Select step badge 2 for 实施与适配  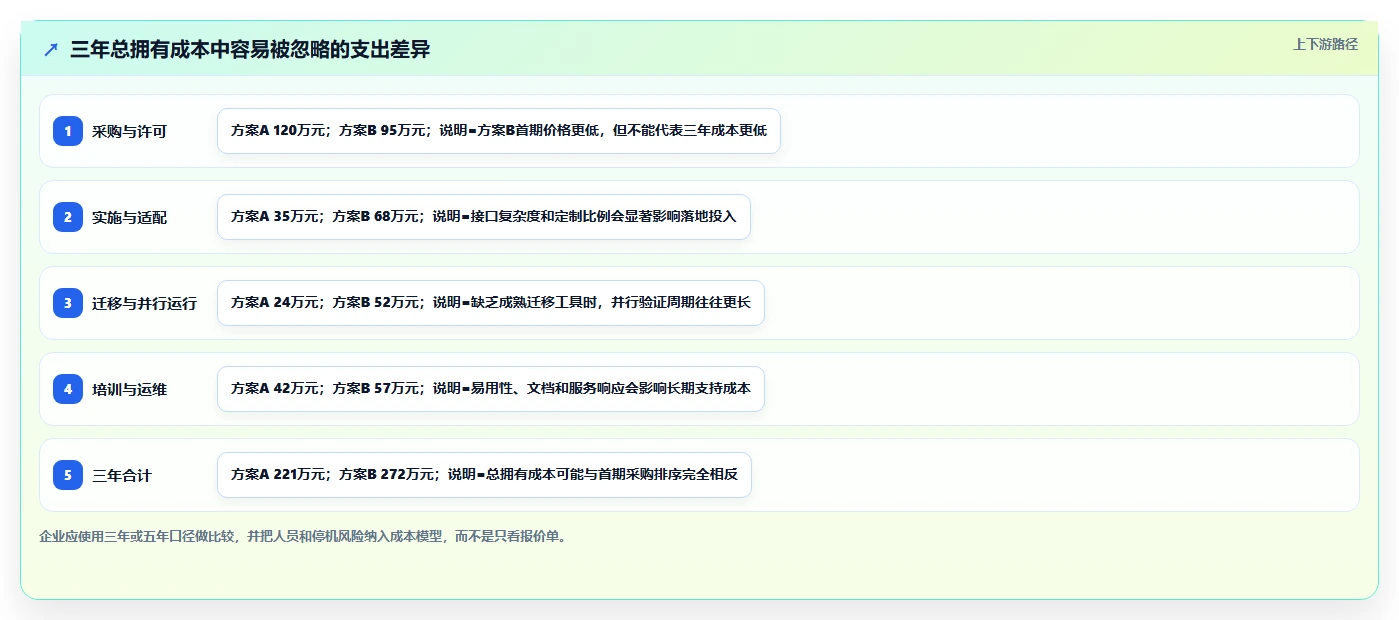click(x=68, y=217)
